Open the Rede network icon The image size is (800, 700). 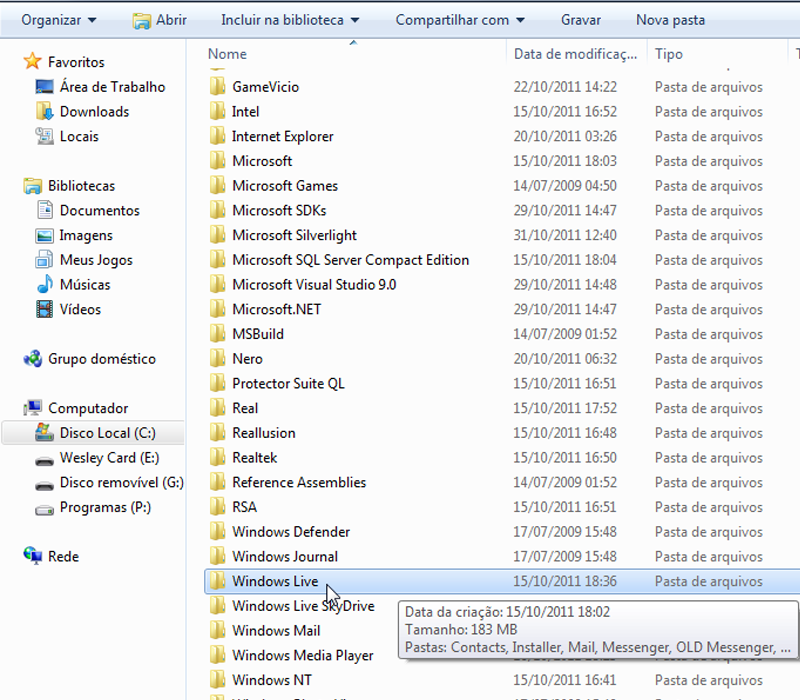[x=32, y=557]
